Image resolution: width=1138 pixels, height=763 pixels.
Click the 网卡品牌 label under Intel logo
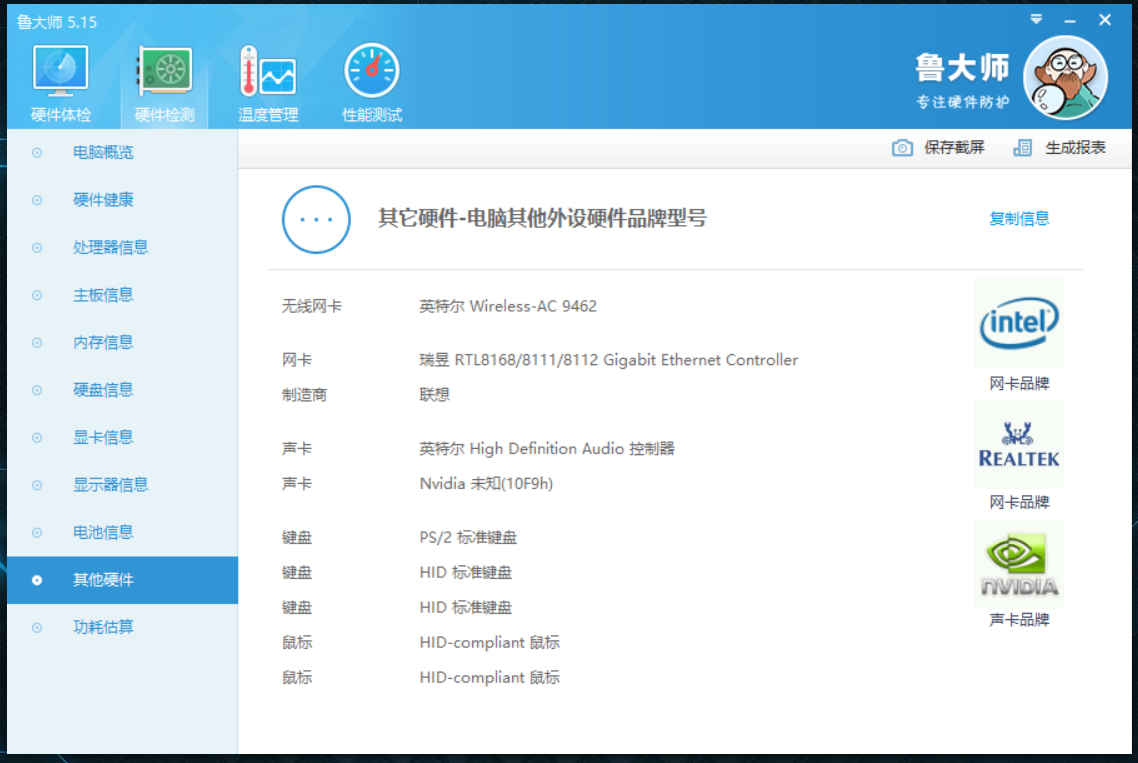(1019, 383)
